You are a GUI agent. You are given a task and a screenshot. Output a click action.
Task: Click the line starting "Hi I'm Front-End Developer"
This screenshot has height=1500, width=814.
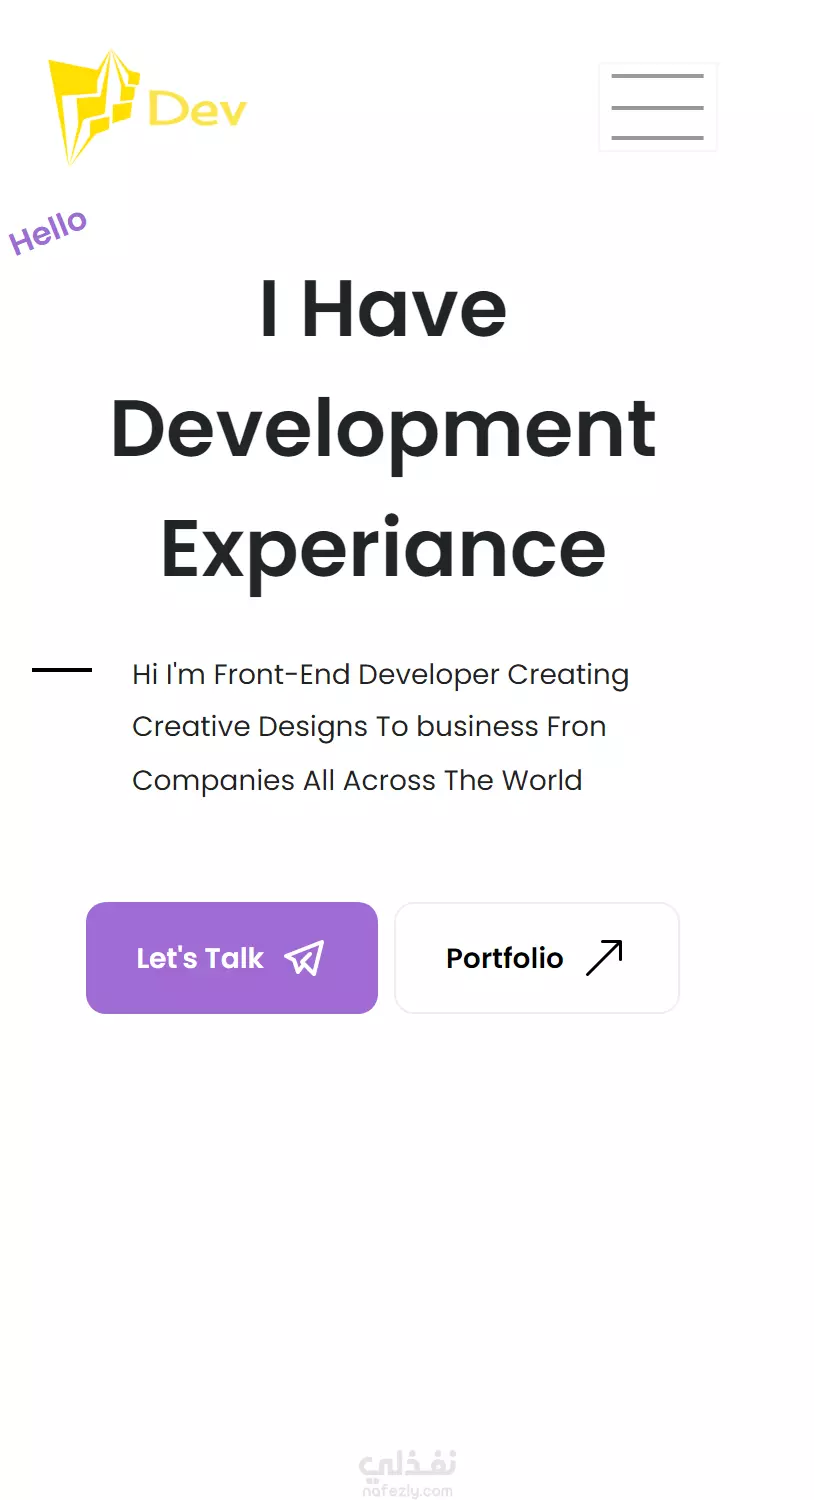[x=381, y=675]
